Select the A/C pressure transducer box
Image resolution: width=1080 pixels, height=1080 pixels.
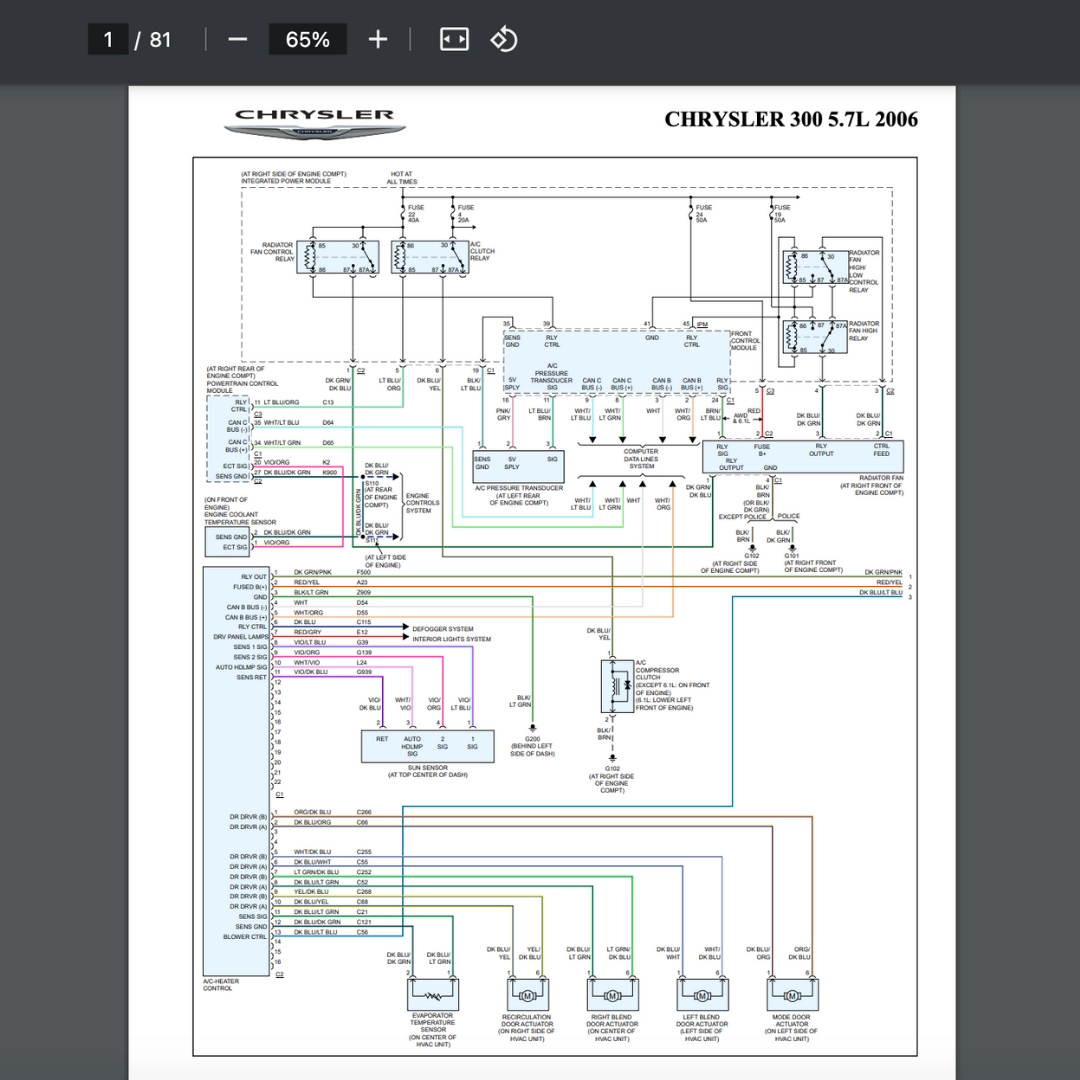pyautogui.click(x=517, y=466)
